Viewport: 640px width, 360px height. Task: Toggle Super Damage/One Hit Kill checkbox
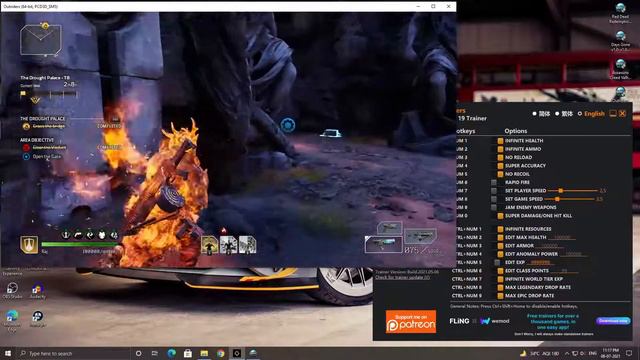[x=500, y=216]
